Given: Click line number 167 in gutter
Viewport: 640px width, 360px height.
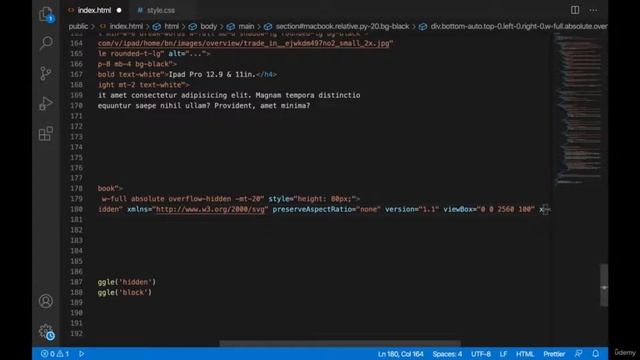Looking at the screenshot, I should (x=76, y=74).
